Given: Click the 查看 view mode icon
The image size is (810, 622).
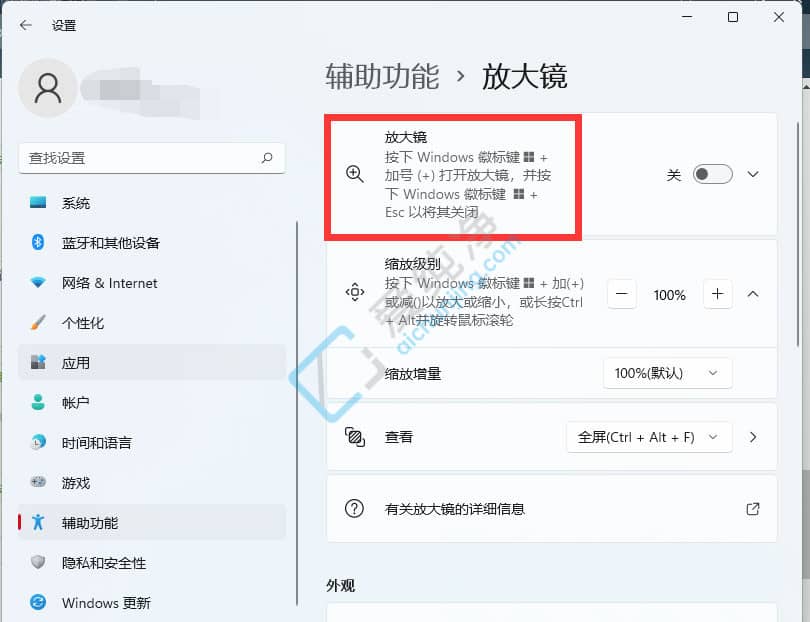Looking at the screenshot, I should 354,437.
